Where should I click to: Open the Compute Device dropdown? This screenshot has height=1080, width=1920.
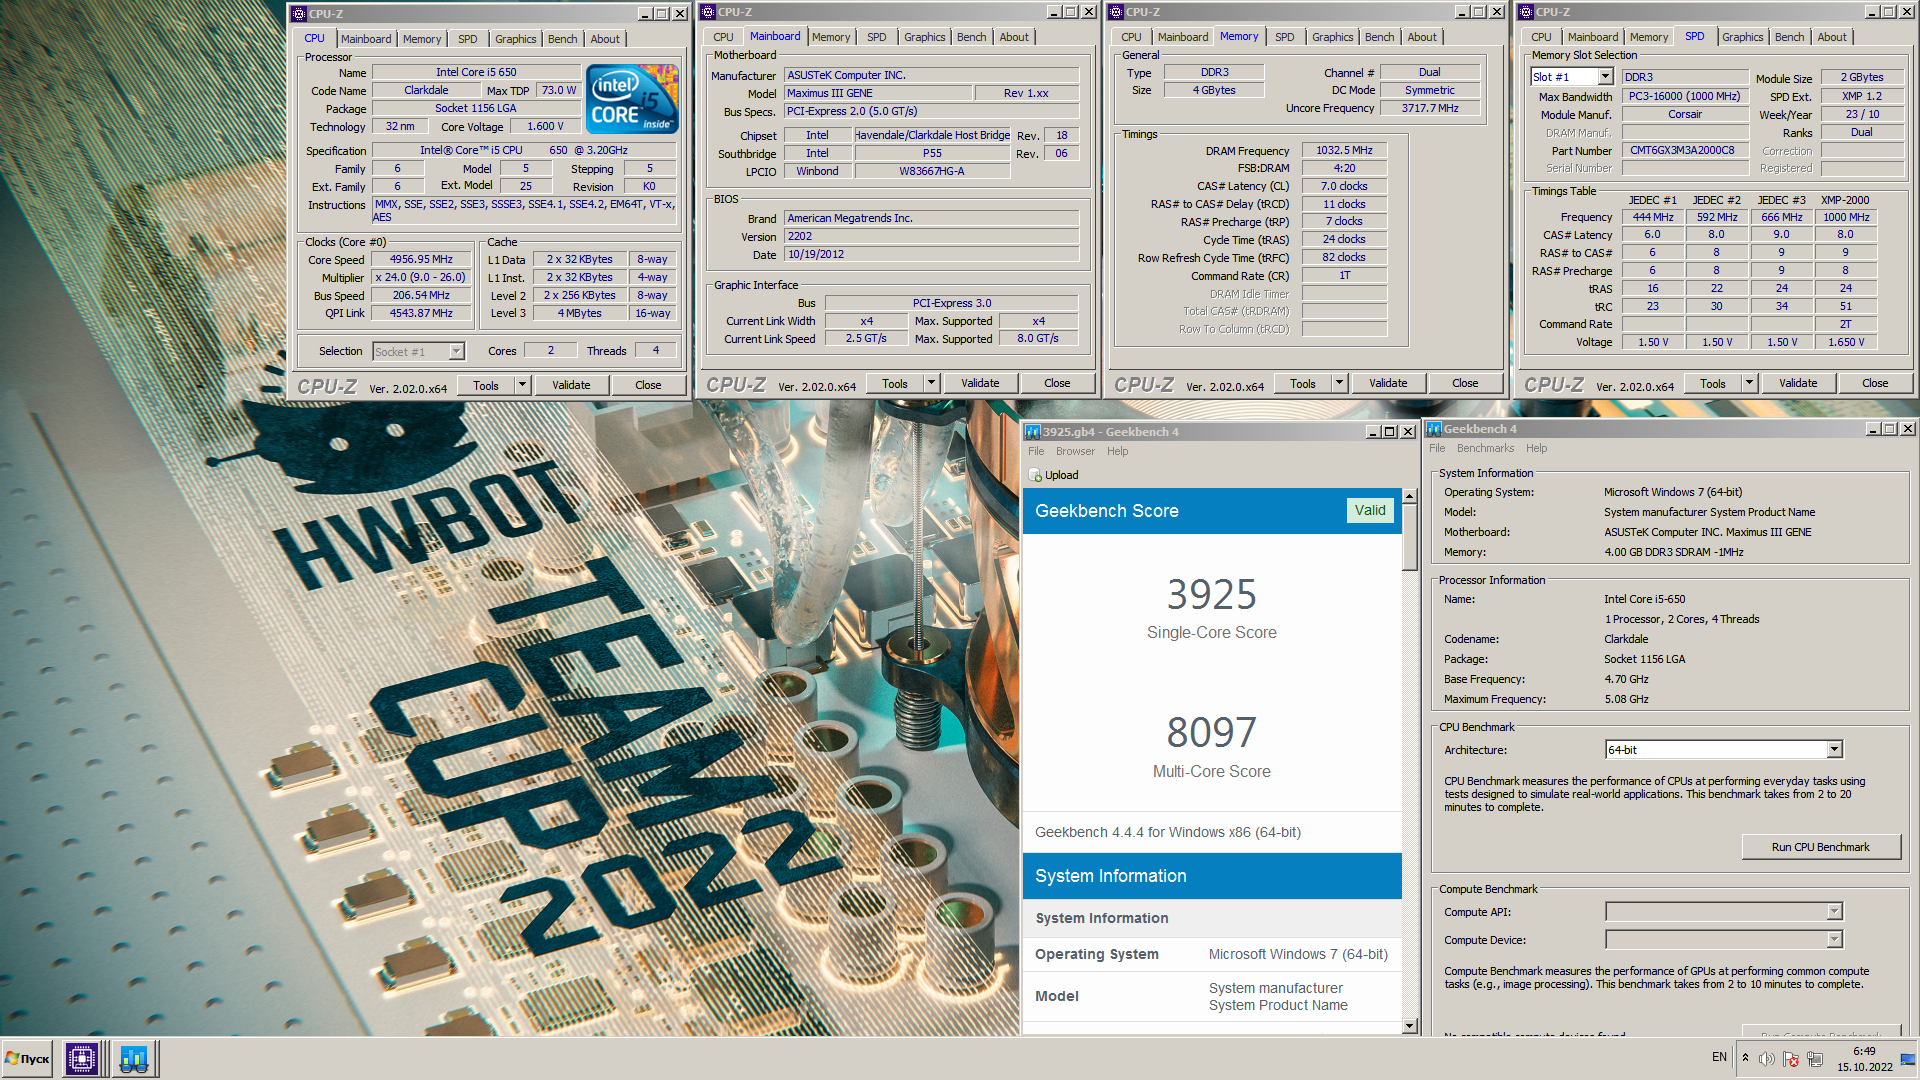pyautogui.click(x=1834, y=940)
